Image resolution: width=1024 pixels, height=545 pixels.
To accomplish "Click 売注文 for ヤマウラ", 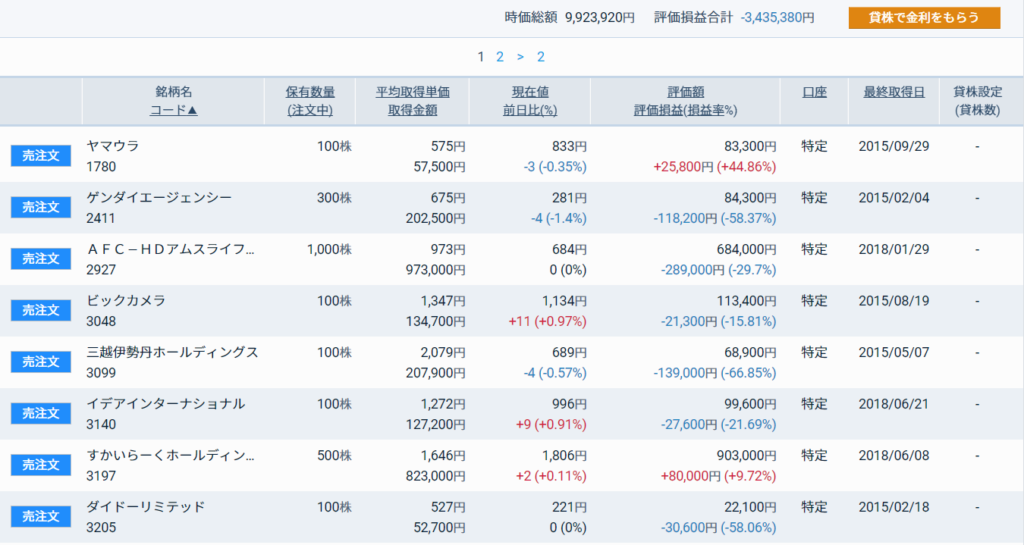I will point(40,156).
